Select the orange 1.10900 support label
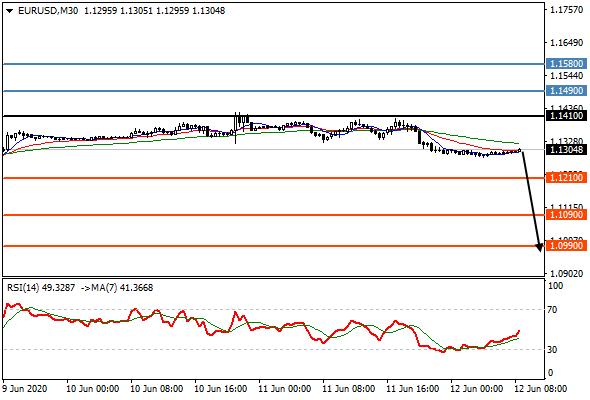 [566, 215]
